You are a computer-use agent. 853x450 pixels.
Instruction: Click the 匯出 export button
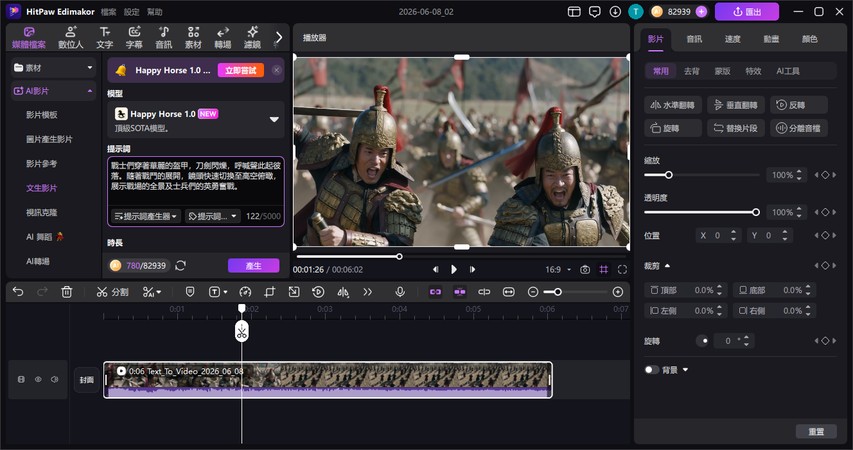(747, 11)
